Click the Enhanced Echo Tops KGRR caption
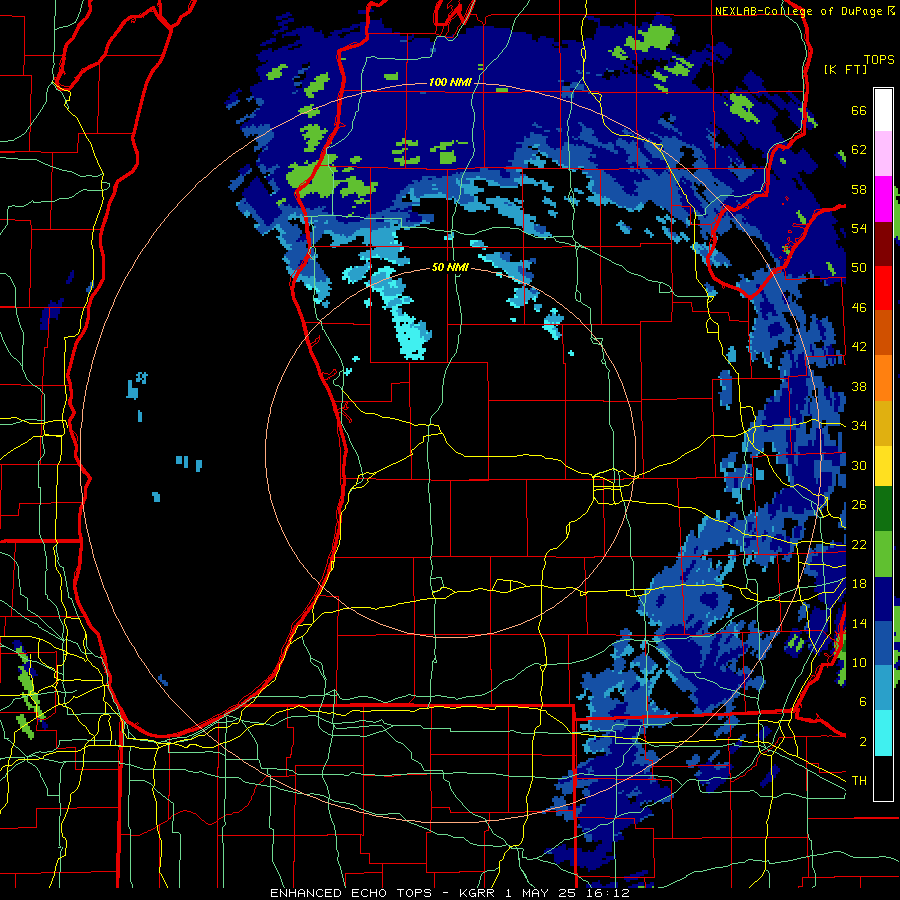The width and height of the screenshot is (900, 900). point(450,893)
